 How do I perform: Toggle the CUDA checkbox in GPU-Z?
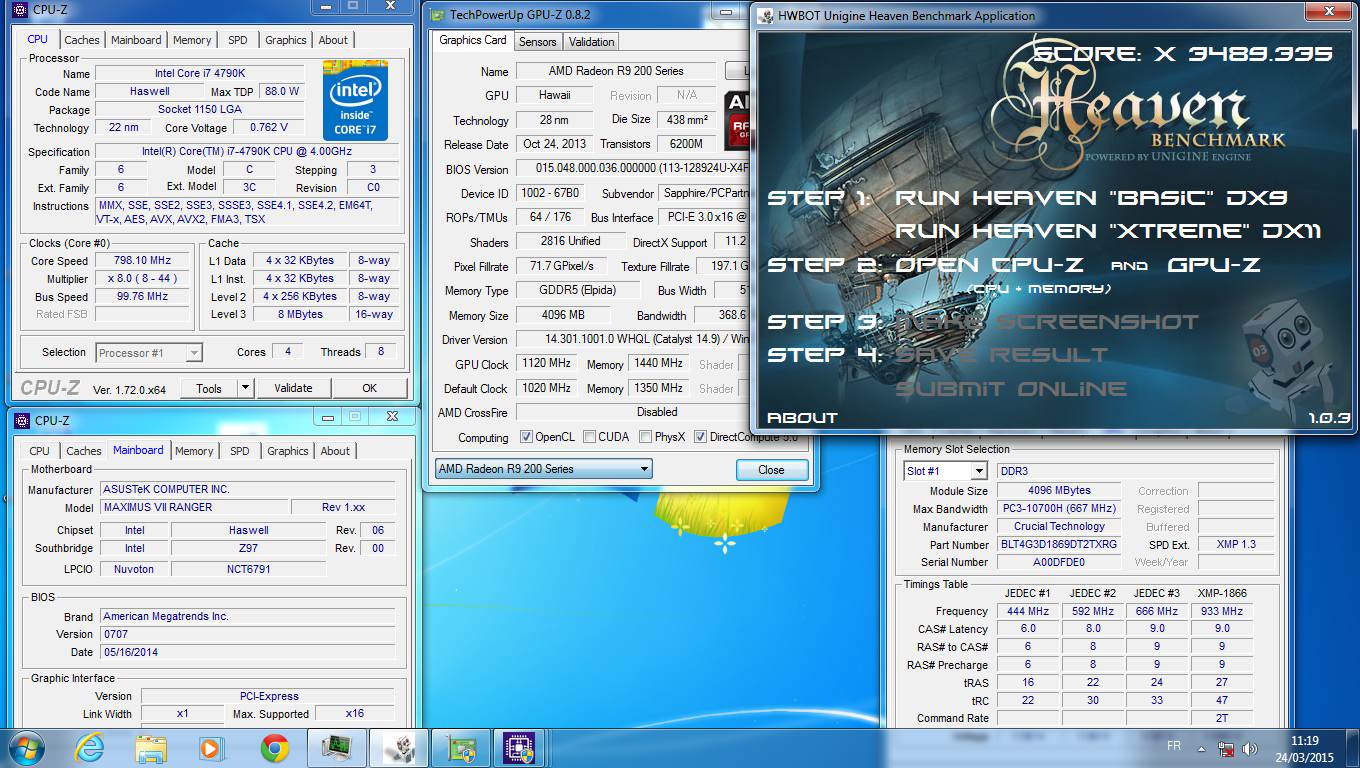tap(590, 437)
